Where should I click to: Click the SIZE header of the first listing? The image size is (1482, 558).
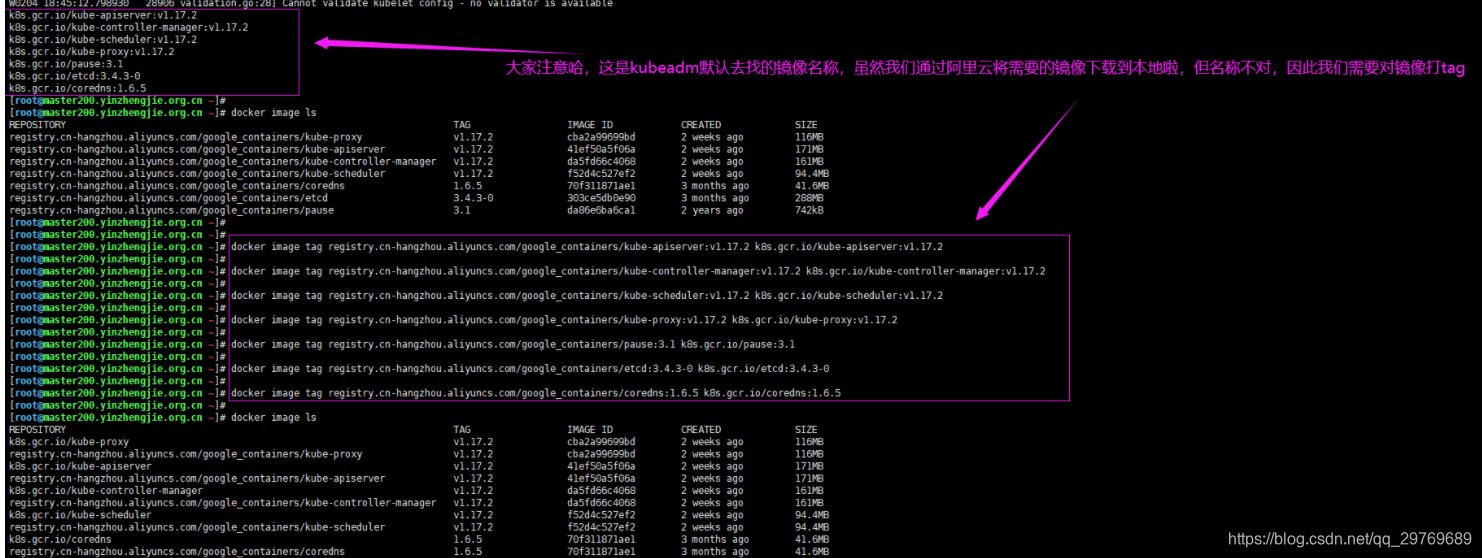pyautogui.click(x=806, y=125)
